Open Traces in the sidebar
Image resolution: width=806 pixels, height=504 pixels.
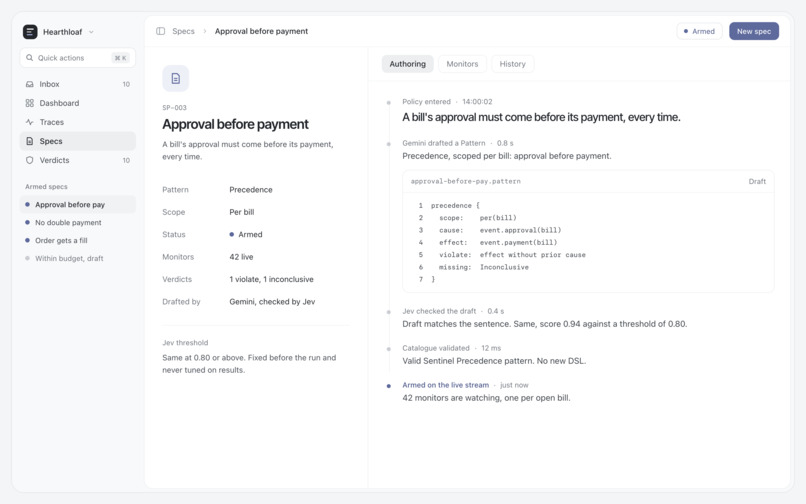pos(78,122)
